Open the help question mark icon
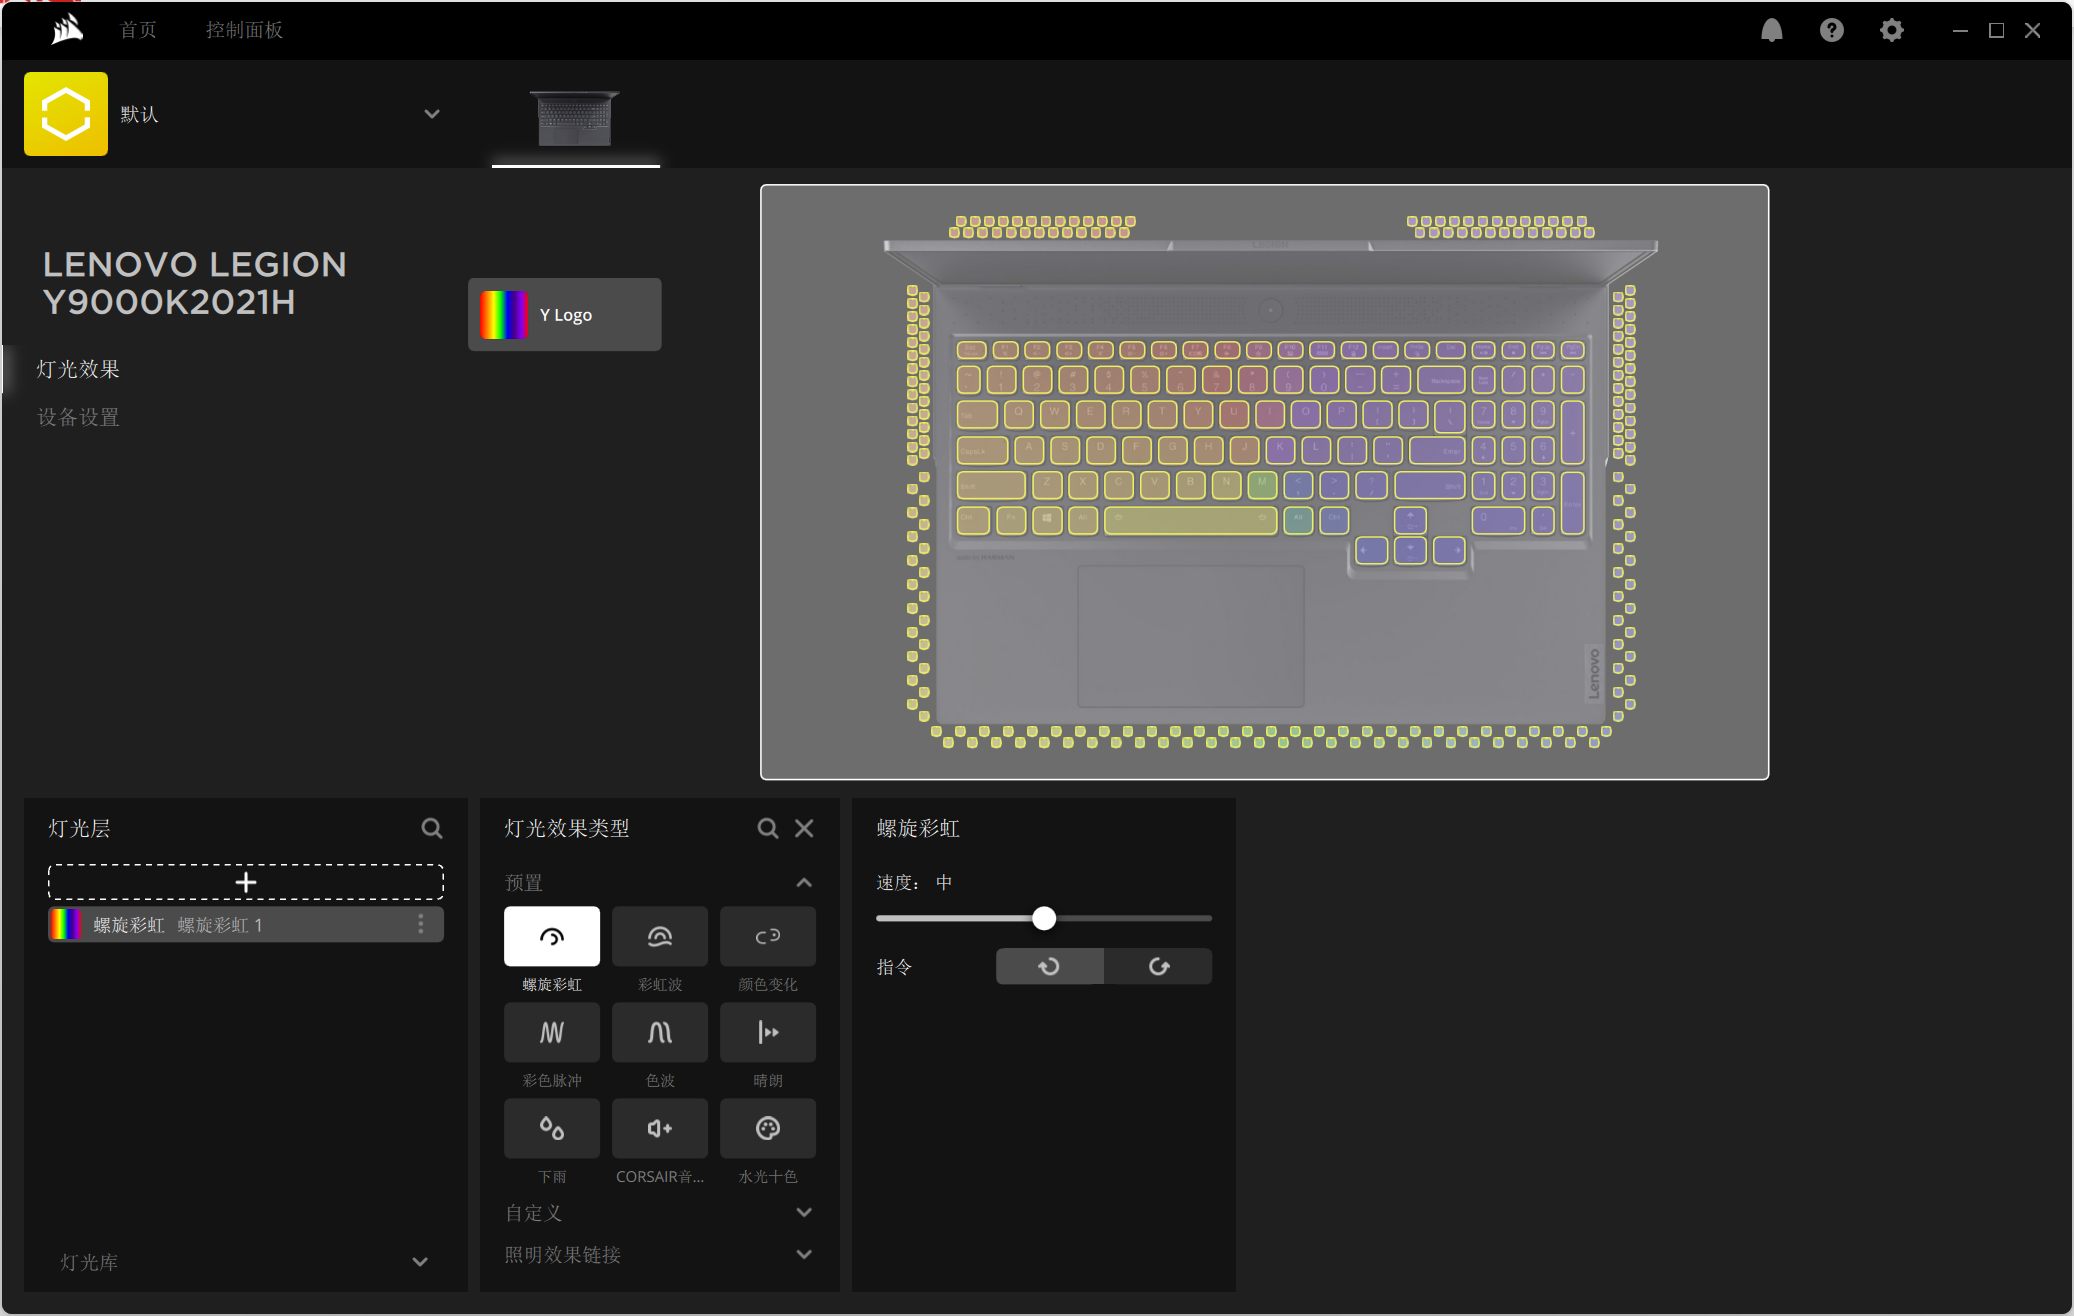This screenshot has height=1316, width=2074. click(x=1831, y=30)
